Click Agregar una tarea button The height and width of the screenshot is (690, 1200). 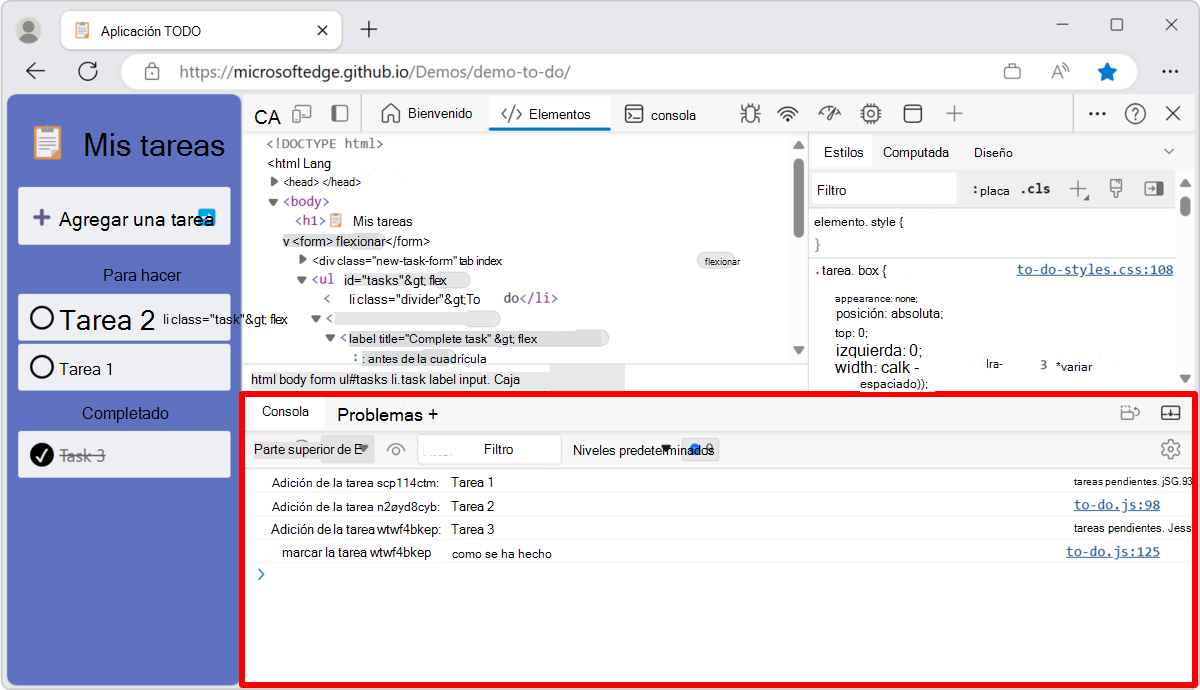click(124, 216)
